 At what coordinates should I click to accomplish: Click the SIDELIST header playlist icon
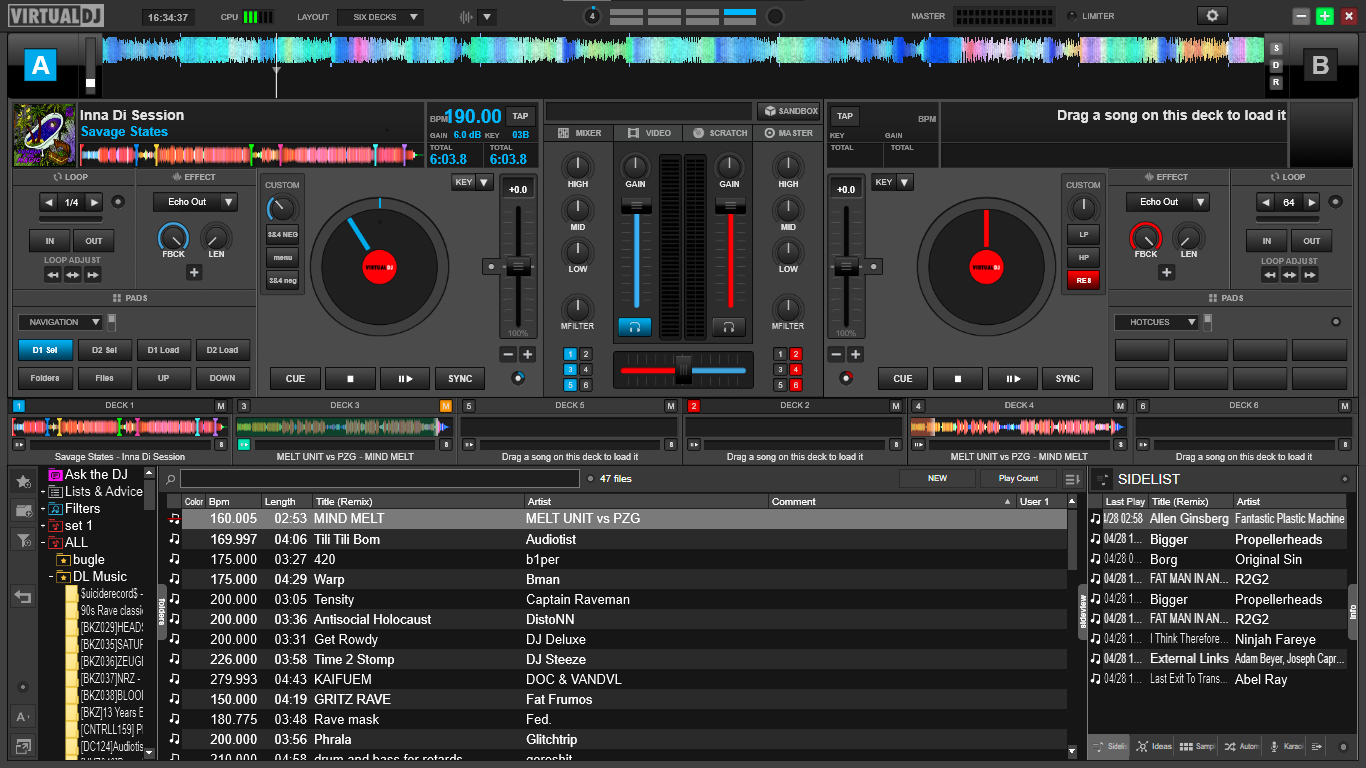click(x=1103, y=479)
